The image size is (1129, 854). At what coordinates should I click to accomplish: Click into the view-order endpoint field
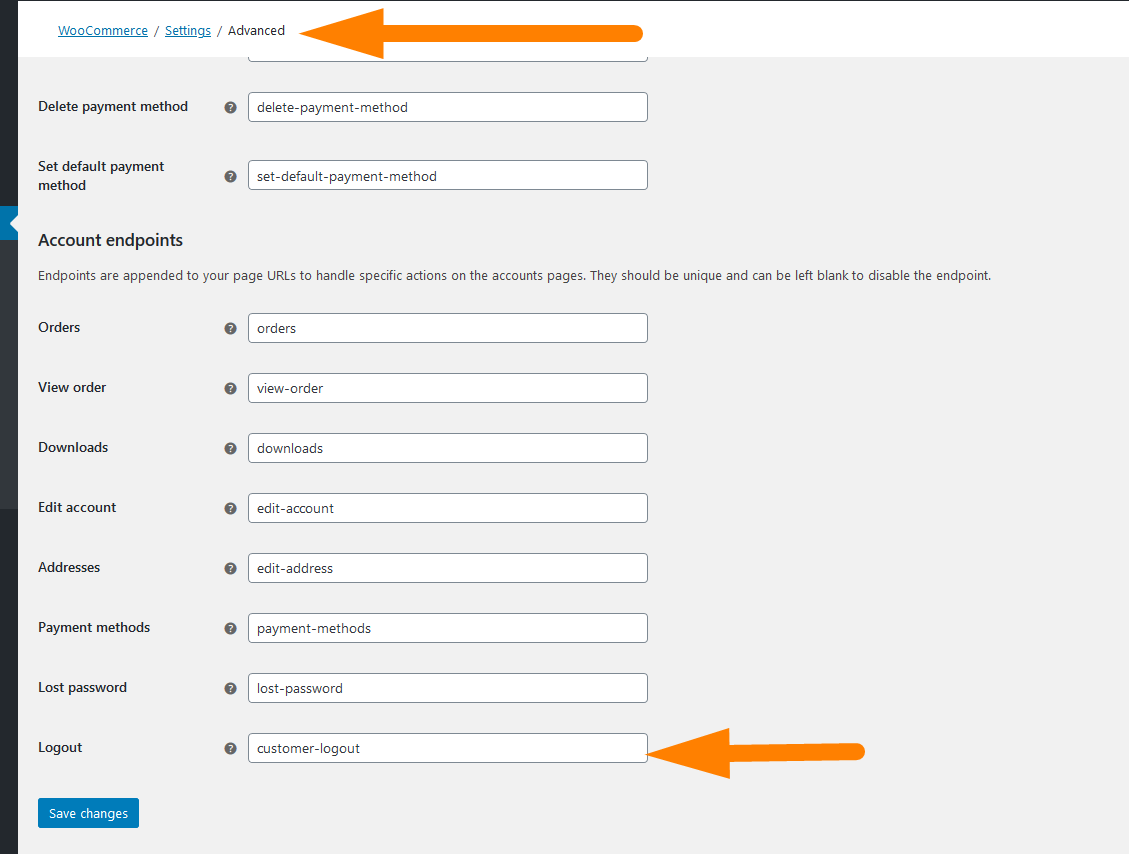point(448,388)
